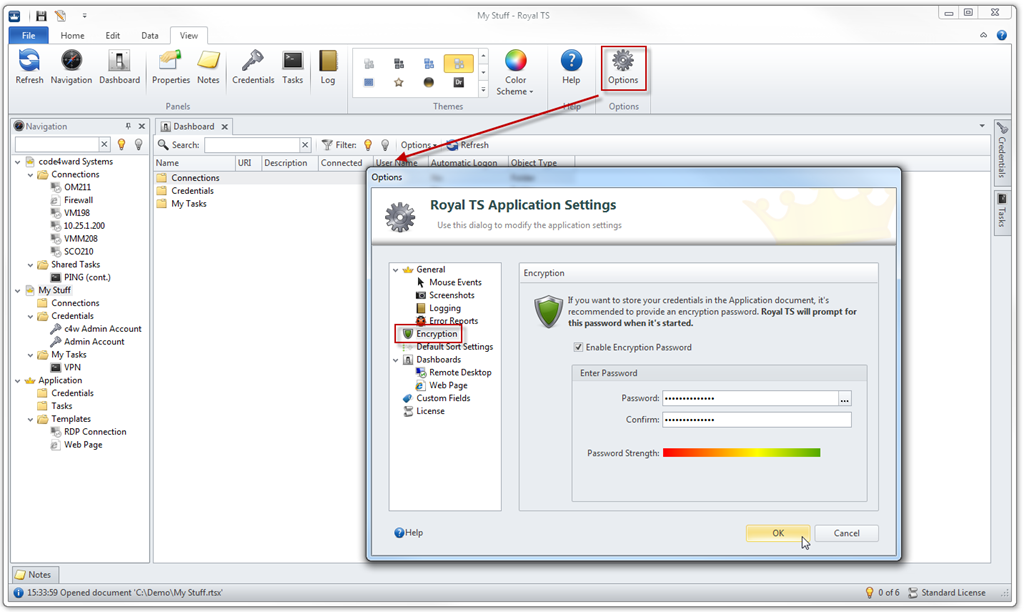The height and width of the screenshot is (612, 1024).
Task: Select the highlighted yellow theme in gallery
Action: (458, 63)
